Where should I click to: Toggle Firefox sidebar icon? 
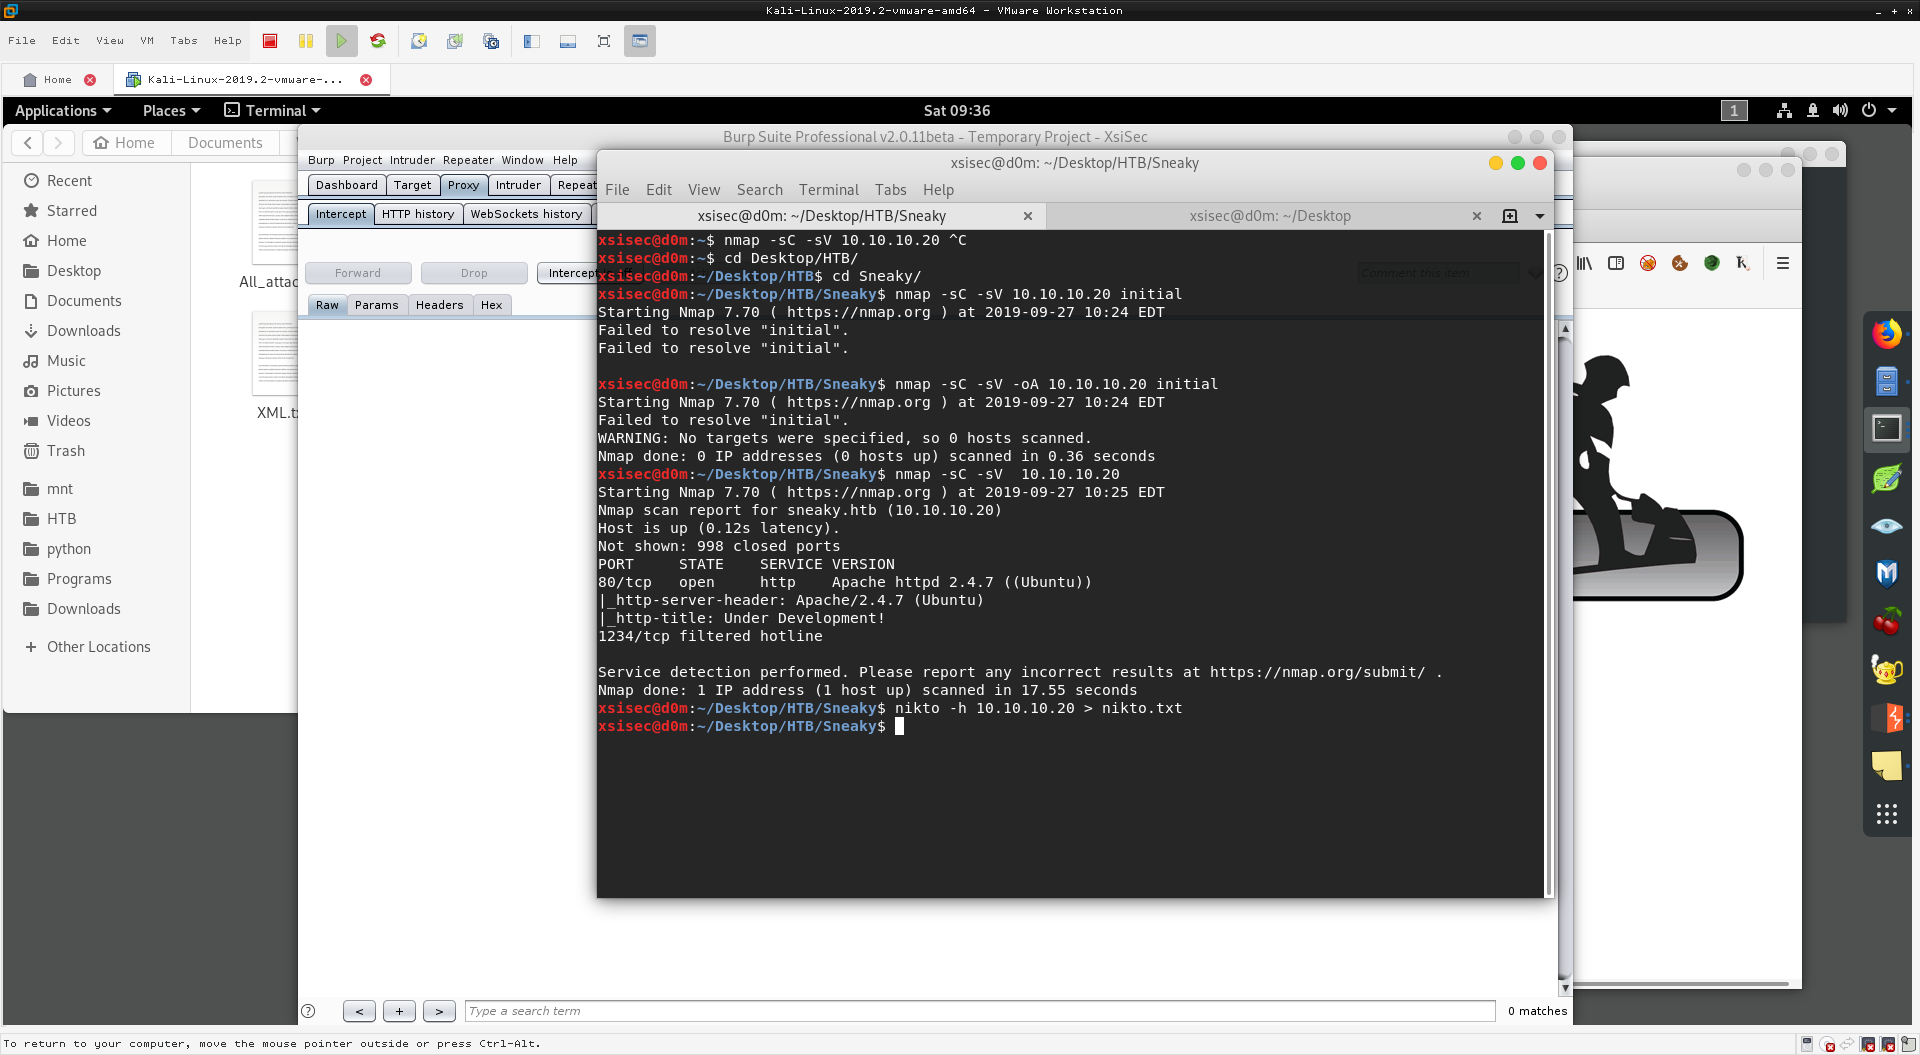pyautogui.click(x=1616, y=263)
